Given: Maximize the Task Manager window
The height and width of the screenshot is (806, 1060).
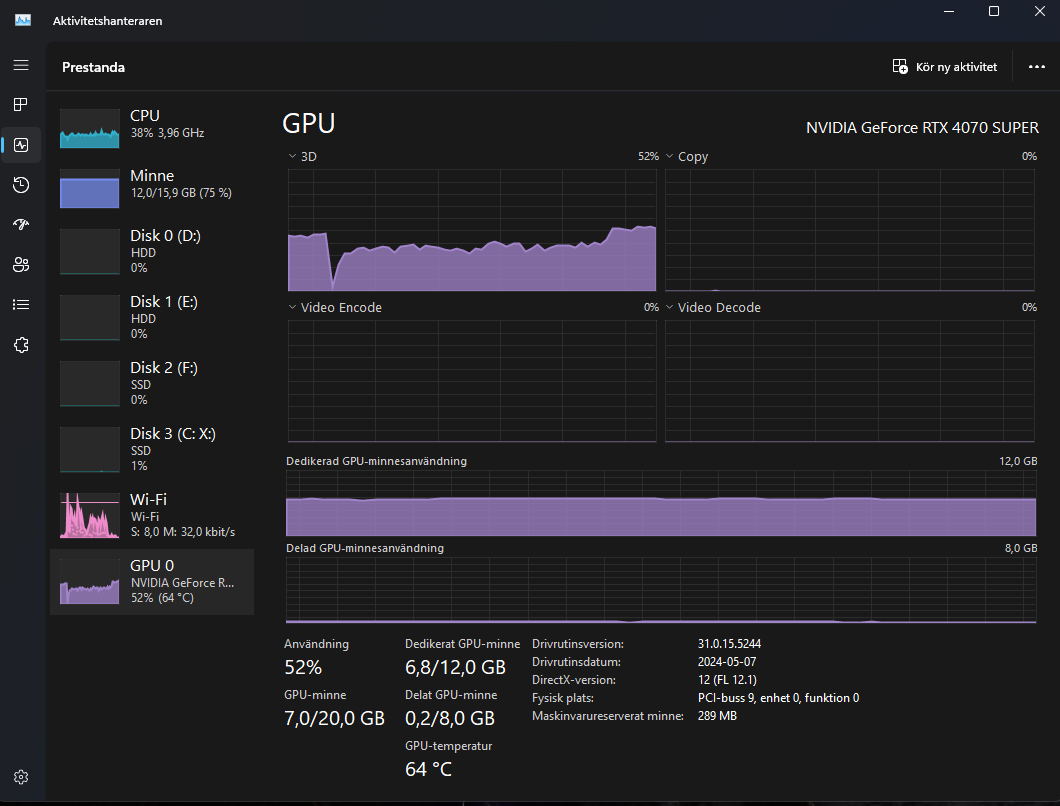Looking at the screenshot, I should 994,11.
